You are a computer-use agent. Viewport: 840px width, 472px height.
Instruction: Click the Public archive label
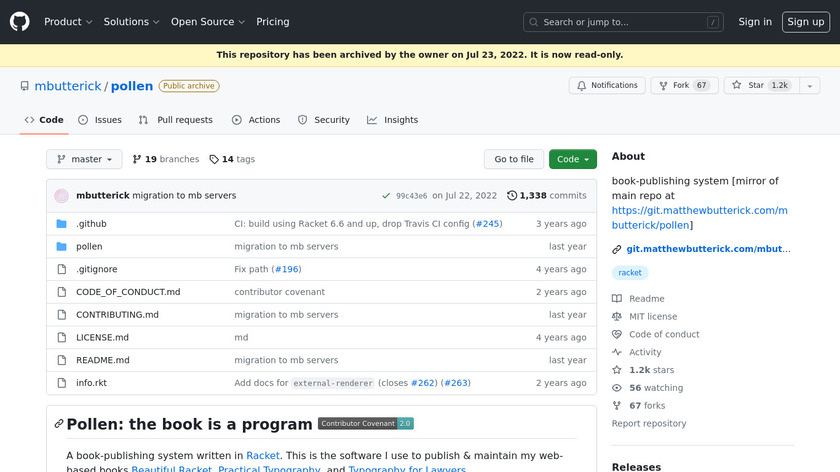tap(189, 86)
